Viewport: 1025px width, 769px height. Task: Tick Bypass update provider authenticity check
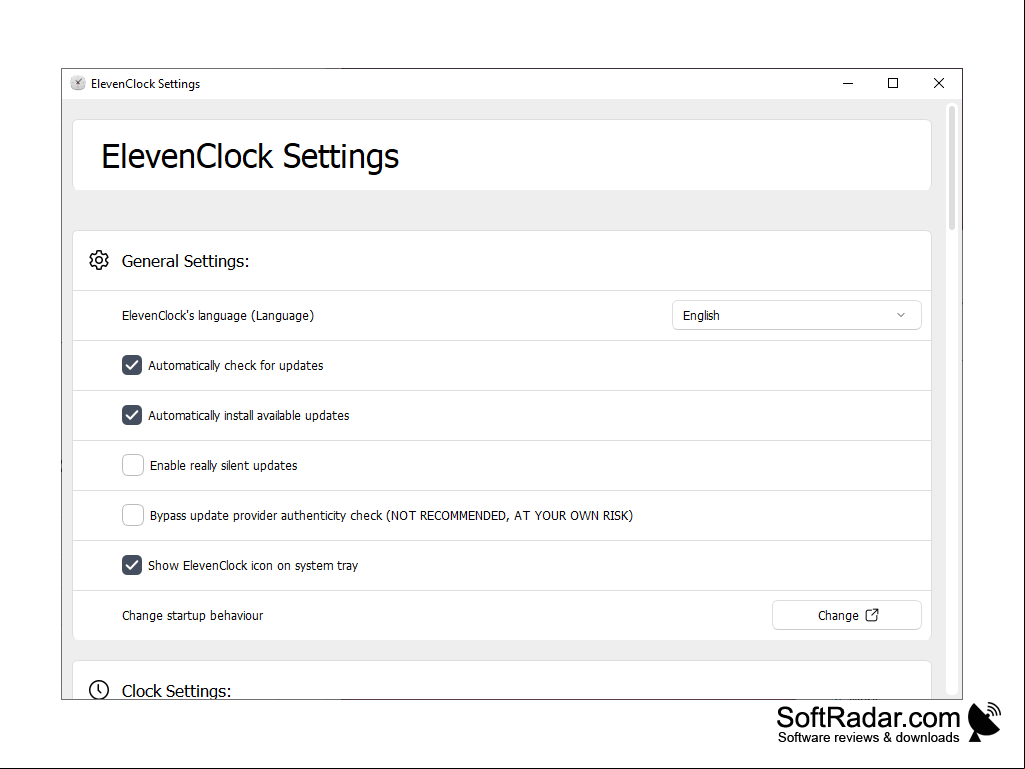133,515
